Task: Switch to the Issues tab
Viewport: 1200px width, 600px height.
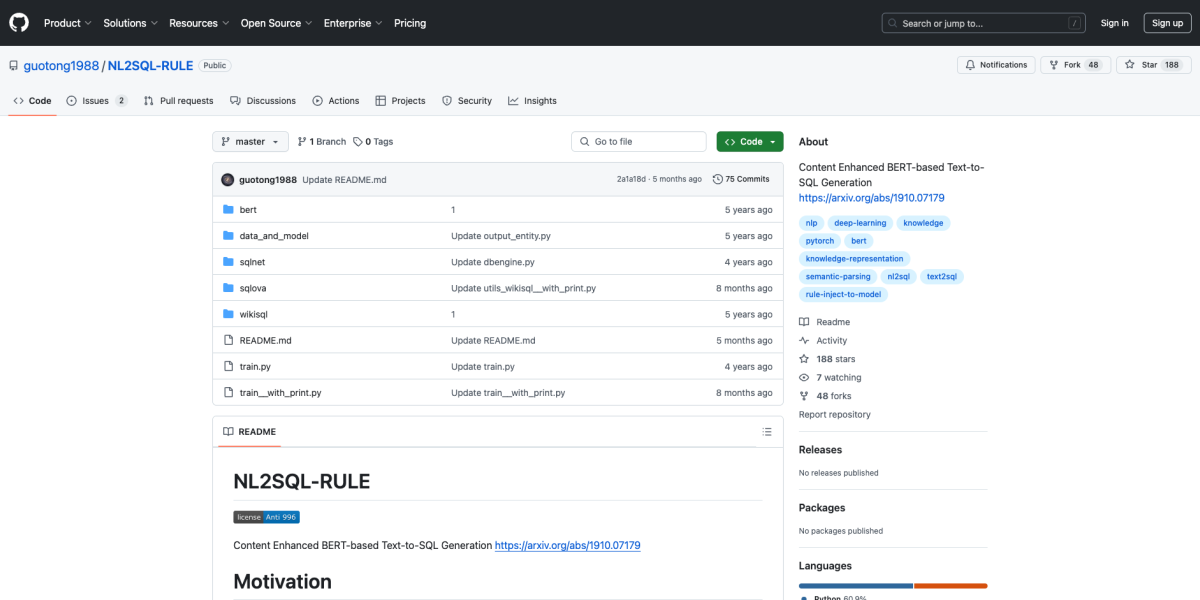Action: pos(96,101)
